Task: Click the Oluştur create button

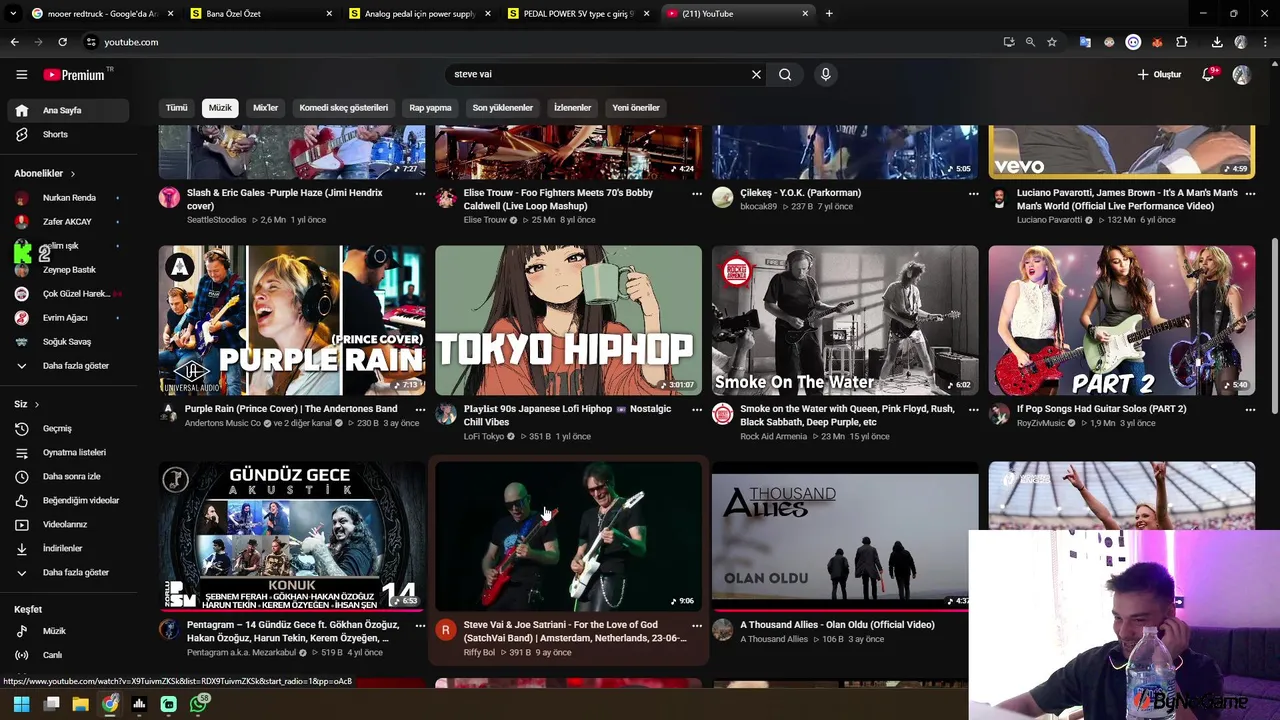Action: click(x=1159, y=74)
